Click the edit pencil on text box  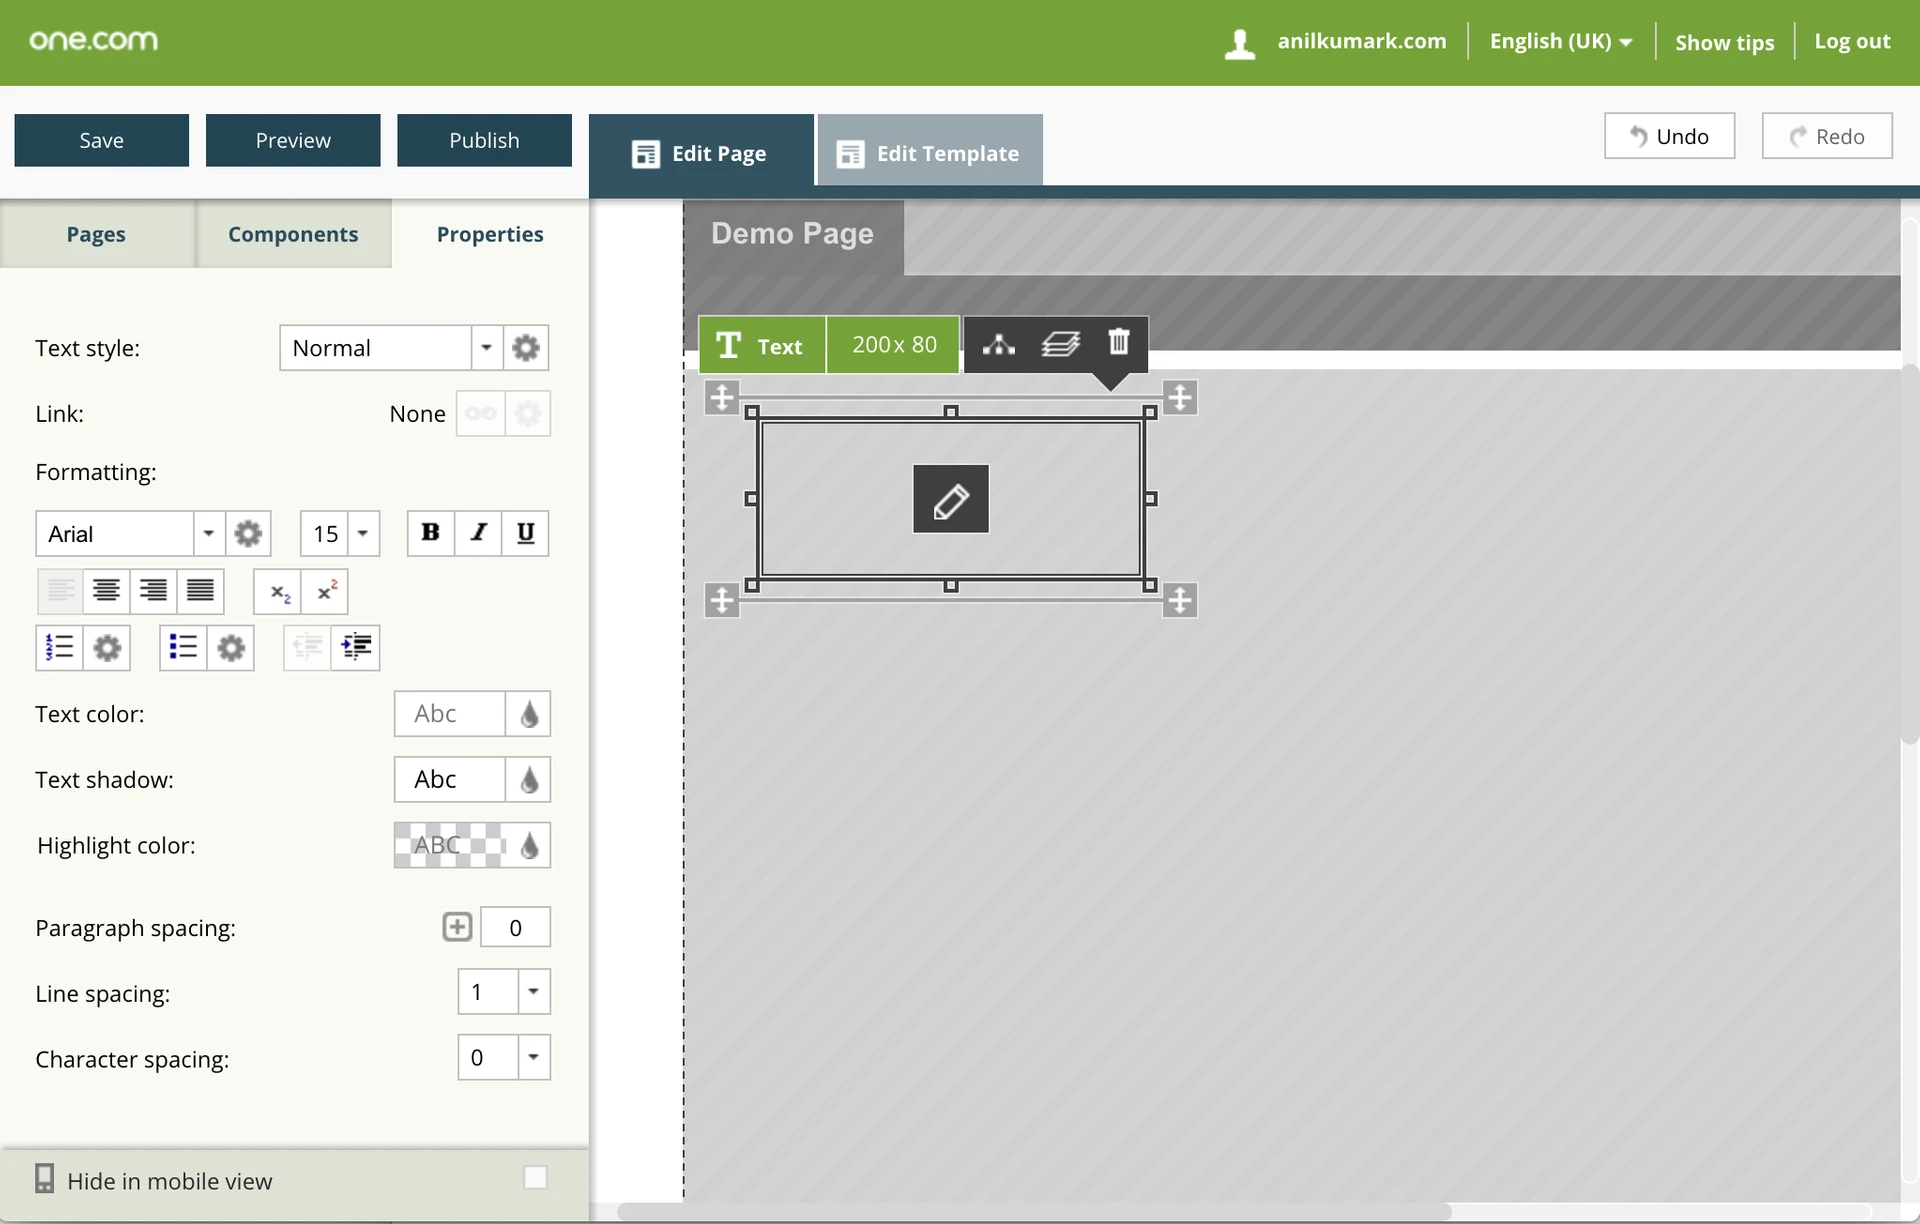click(x=951, y=499)
